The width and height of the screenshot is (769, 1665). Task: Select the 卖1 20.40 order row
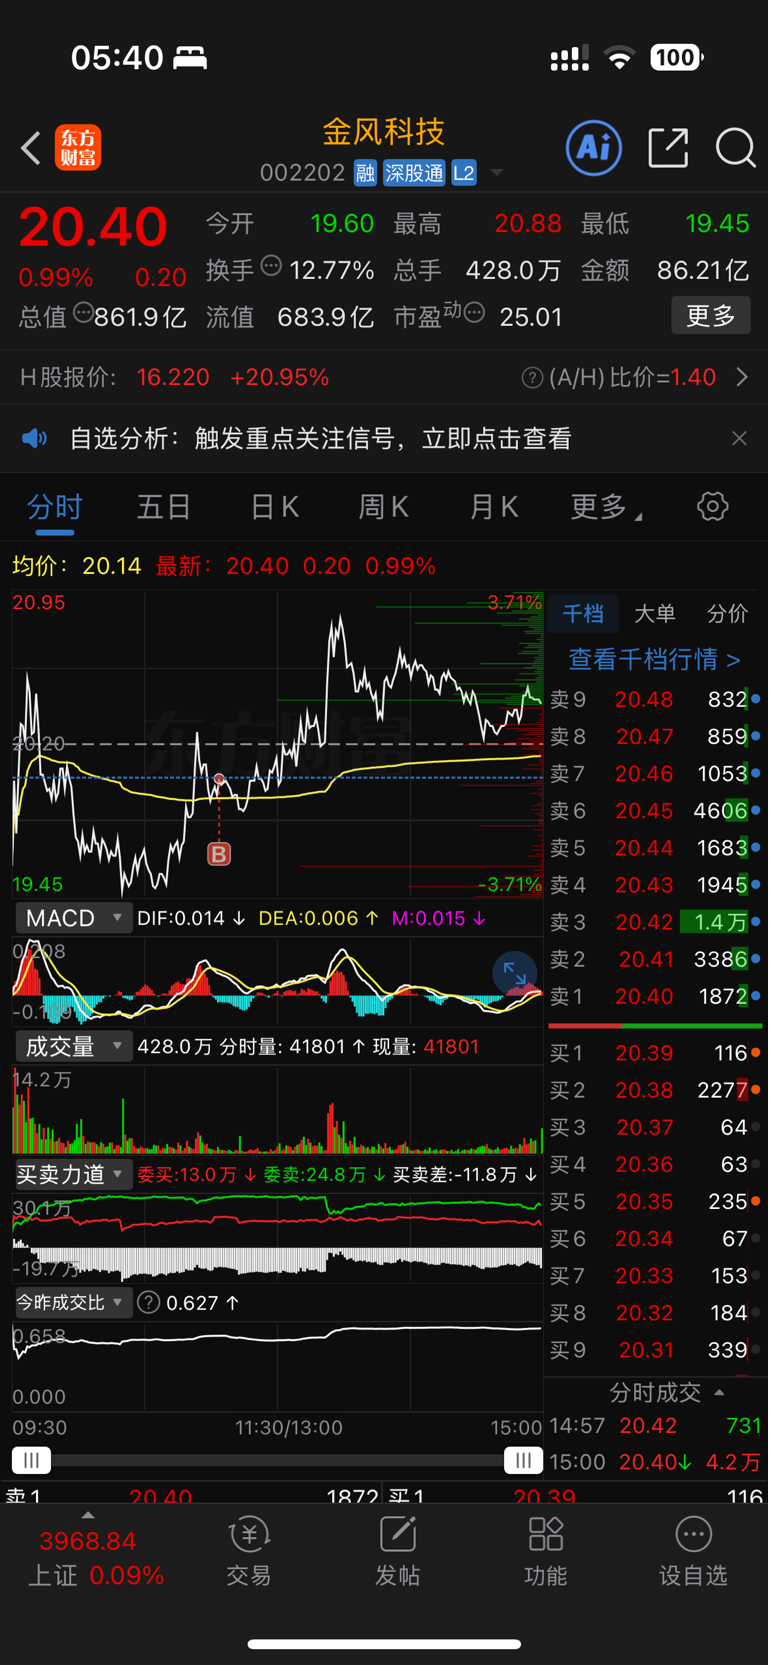(x=655, y=995)
